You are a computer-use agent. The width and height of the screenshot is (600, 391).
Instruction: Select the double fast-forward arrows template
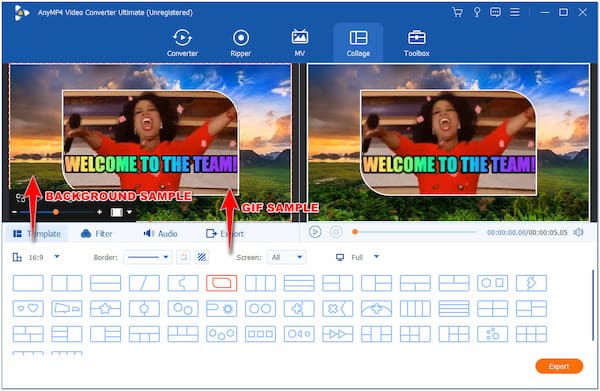[338, 334]
